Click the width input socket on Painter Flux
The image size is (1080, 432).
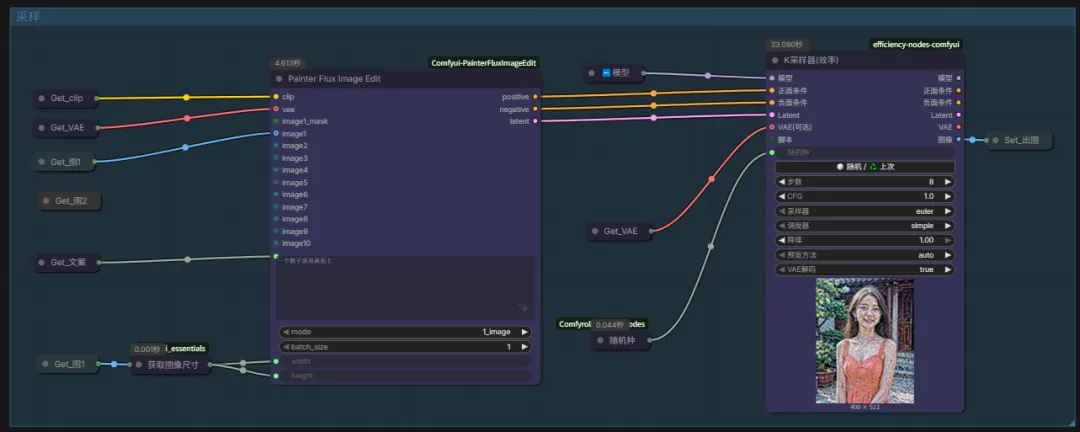tap(276, 361)
